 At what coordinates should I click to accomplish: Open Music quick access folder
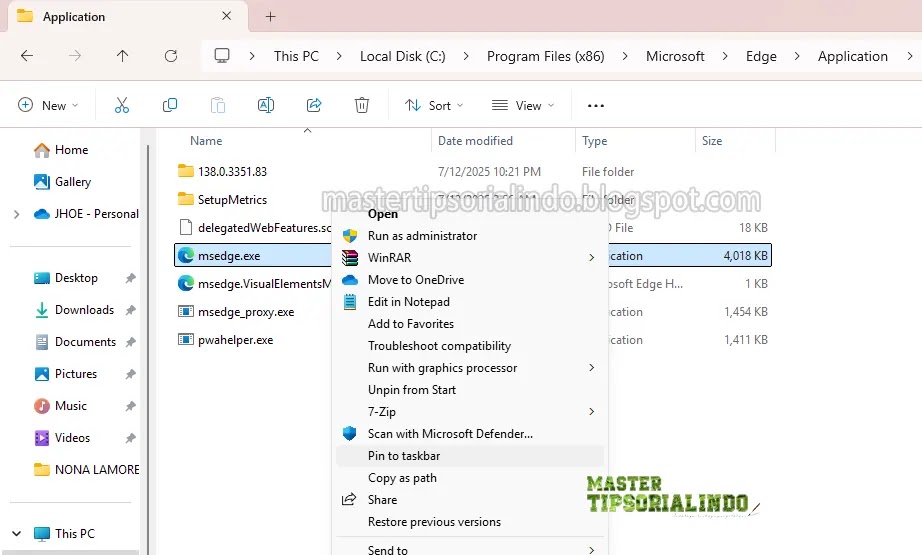click(x=61, y=406)
